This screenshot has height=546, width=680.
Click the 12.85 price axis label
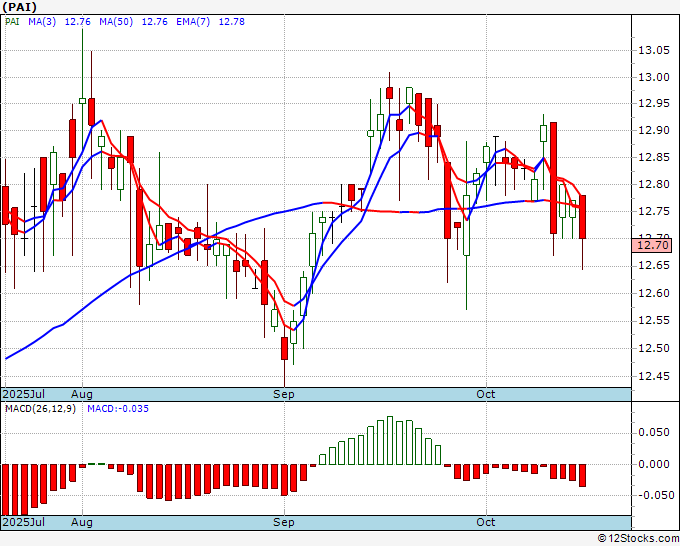pos(654,157)
